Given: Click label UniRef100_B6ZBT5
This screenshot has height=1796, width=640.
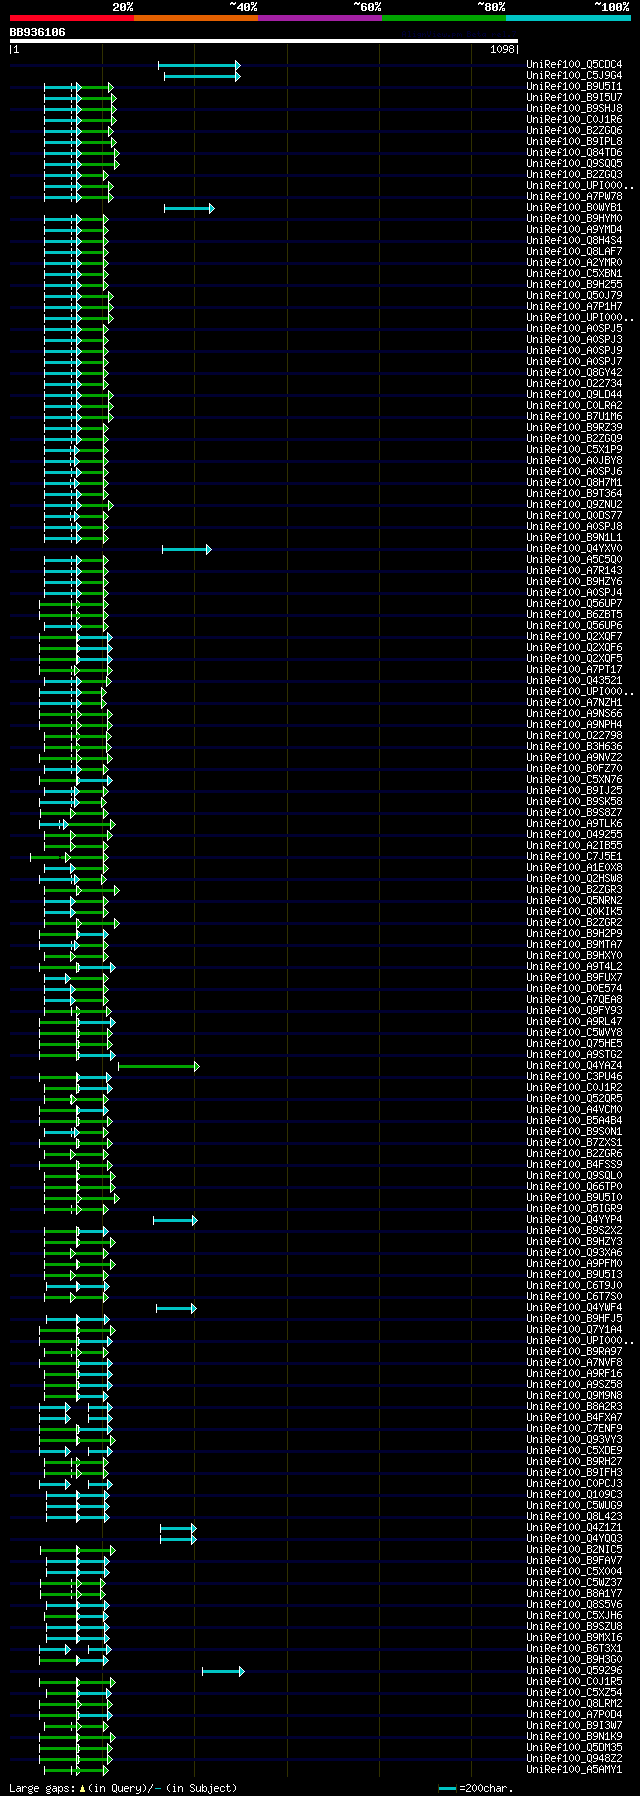Looking at the screenshot, I should click(574, 615).
